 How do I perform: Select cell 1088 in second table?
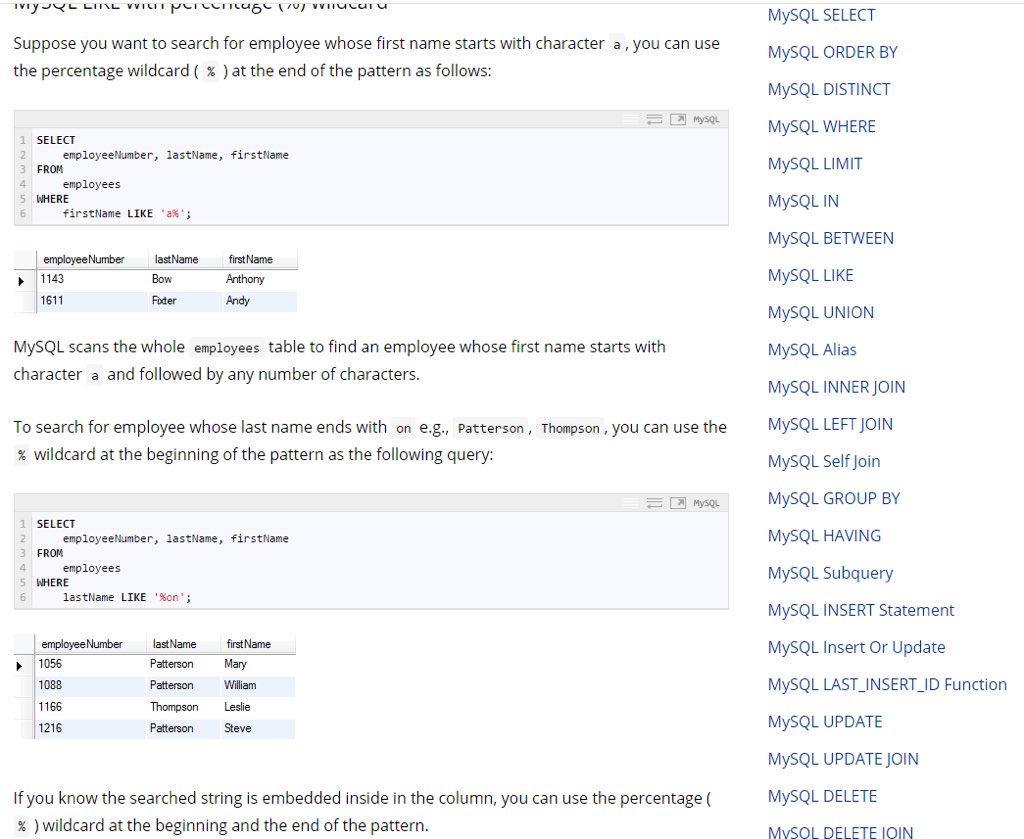(x=50, y=685)
